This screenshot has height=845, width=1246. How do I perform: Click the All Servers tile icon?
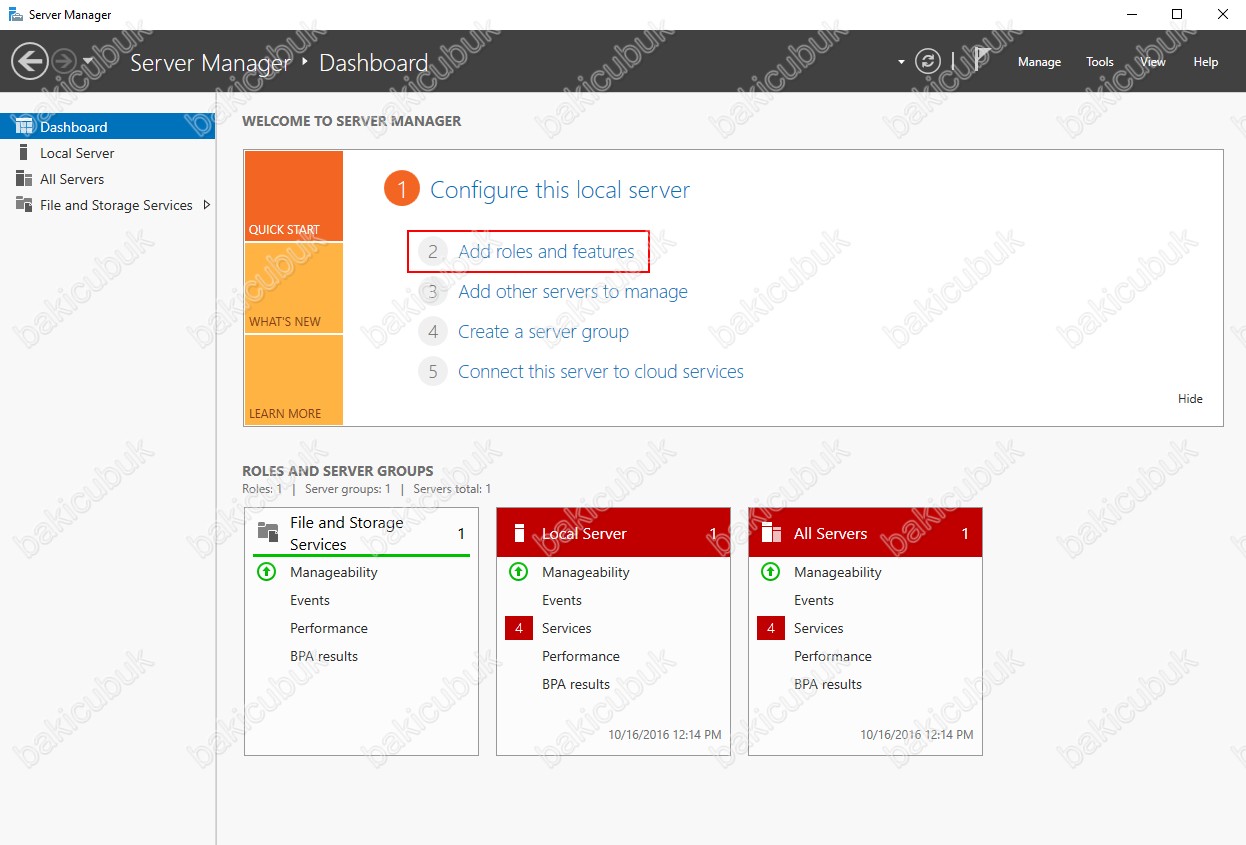tap(771, 533)
